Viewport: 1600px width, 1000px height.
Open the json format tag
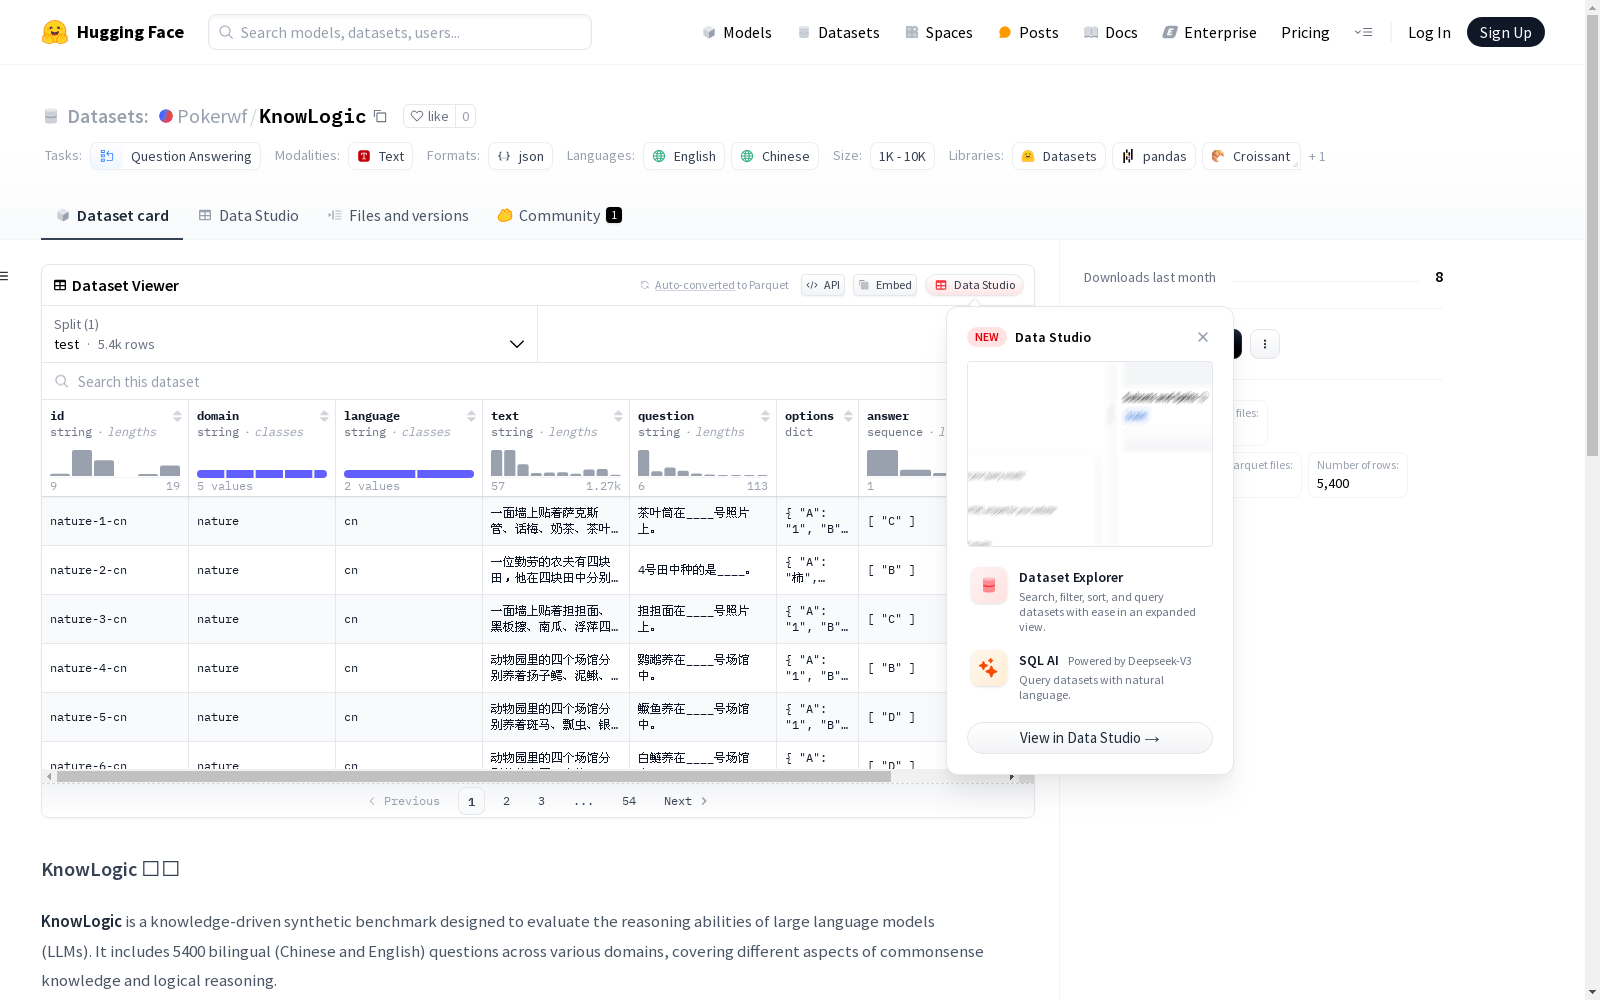(520, 156)
